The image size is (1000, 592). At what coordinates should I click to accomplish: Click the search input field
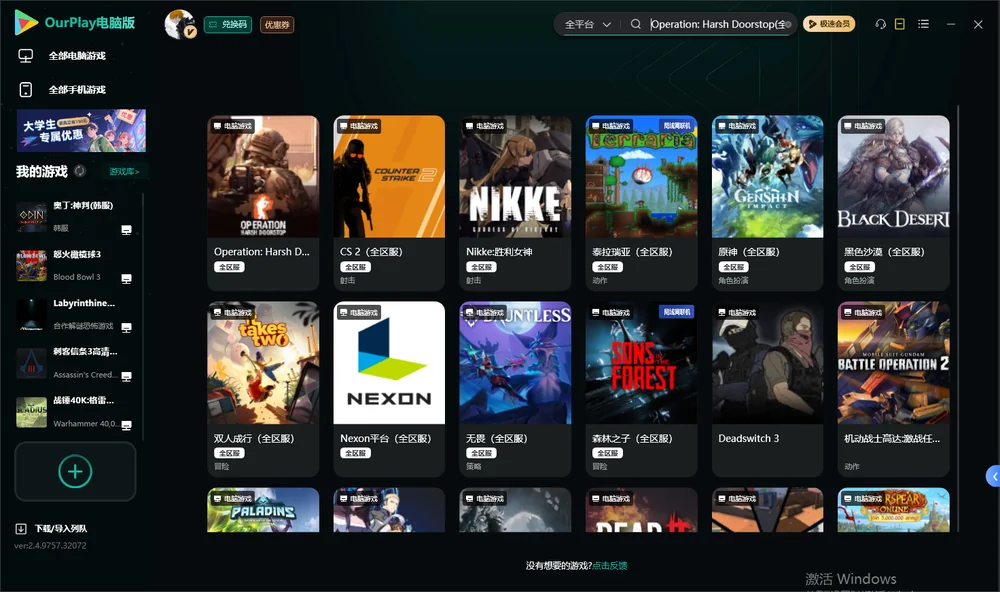point(717,24)
